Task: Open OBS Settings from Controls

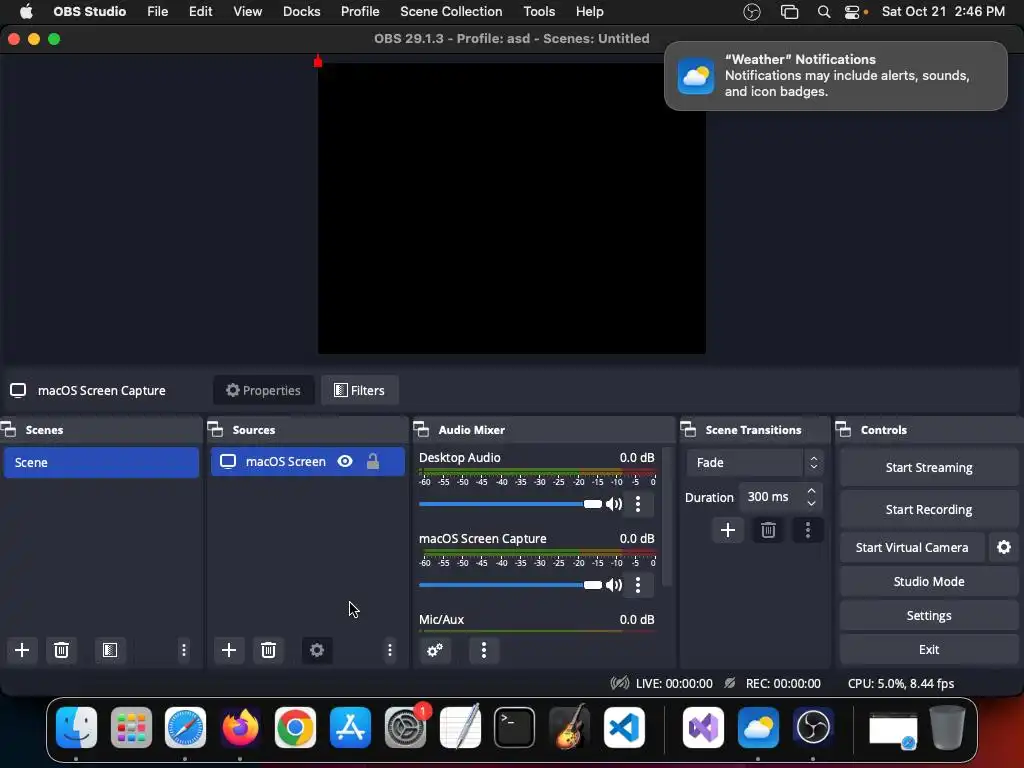Action: coord(929,615)
